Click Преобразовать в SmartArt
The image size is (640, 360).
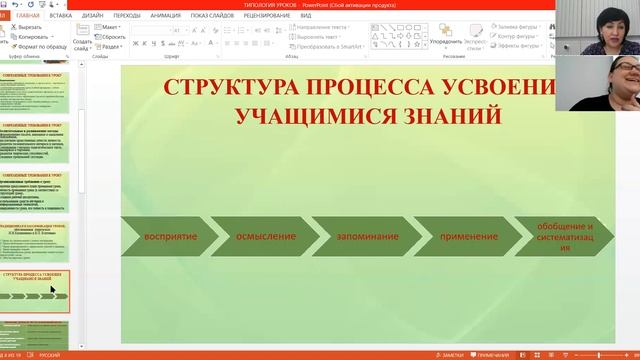click(327, 47)
